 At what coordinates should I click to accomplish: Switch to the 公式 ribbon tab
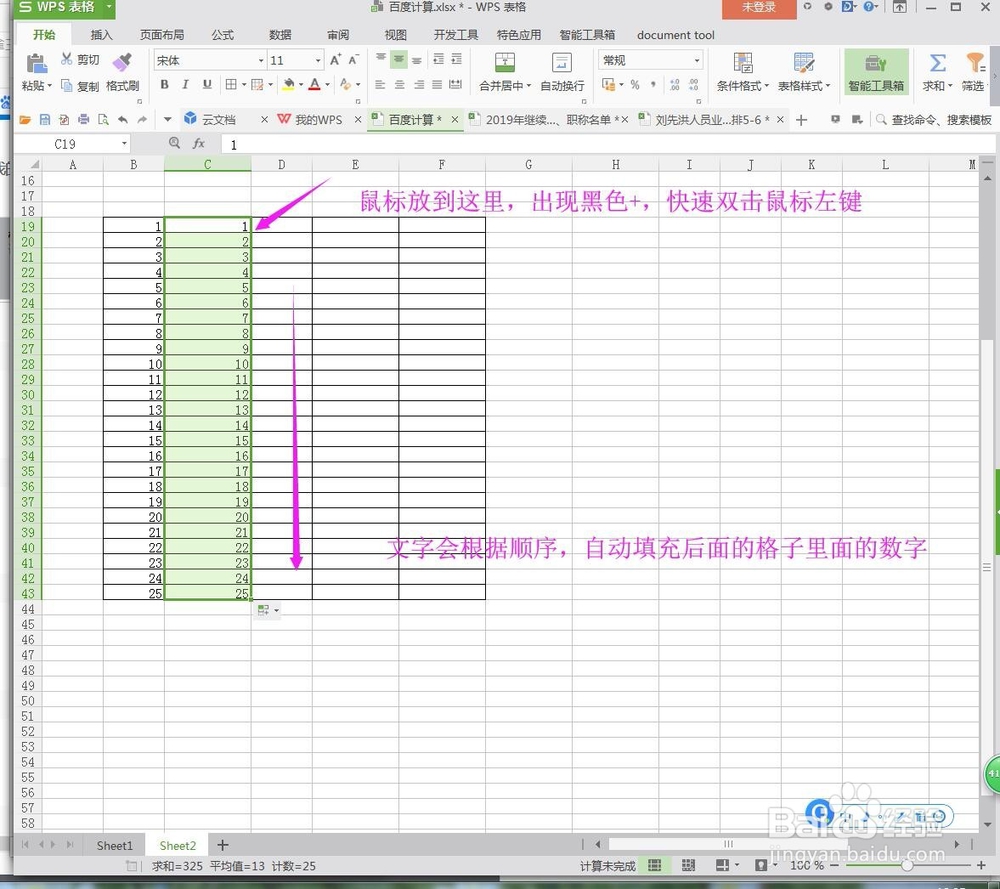pos(222,35)
